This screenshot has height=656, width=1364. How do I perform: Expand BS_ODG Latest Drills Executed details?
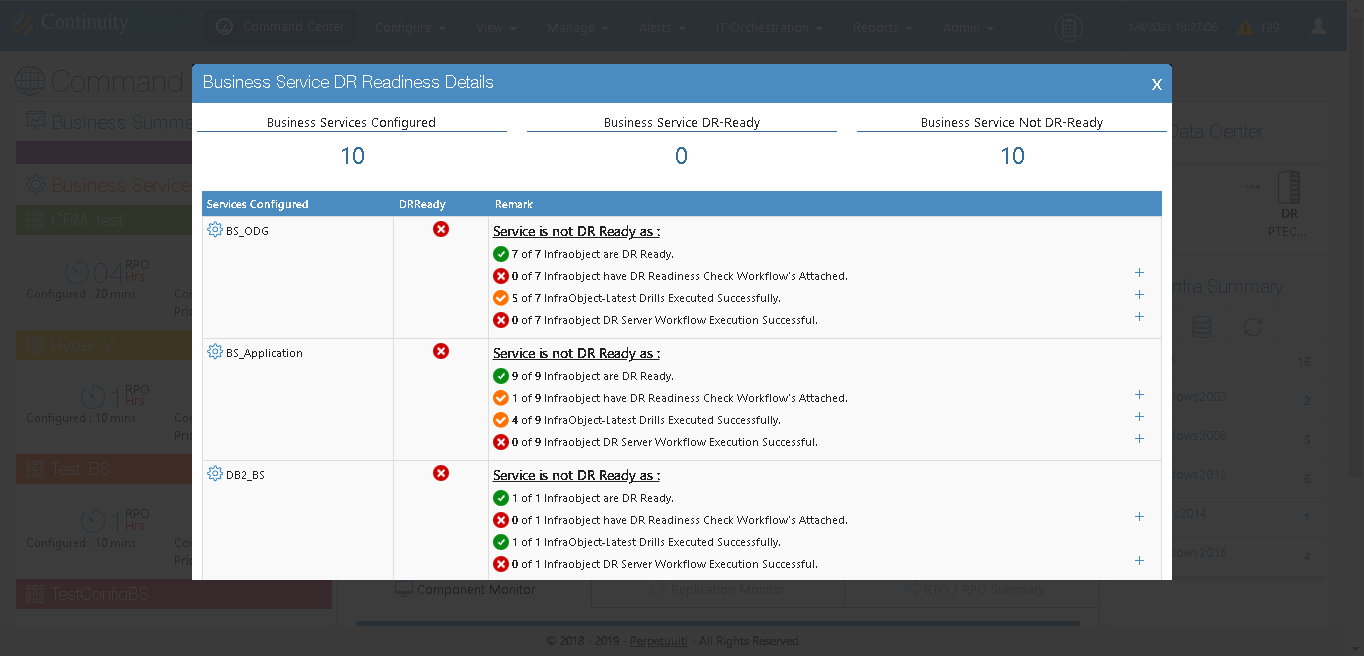coord(1139,295)
